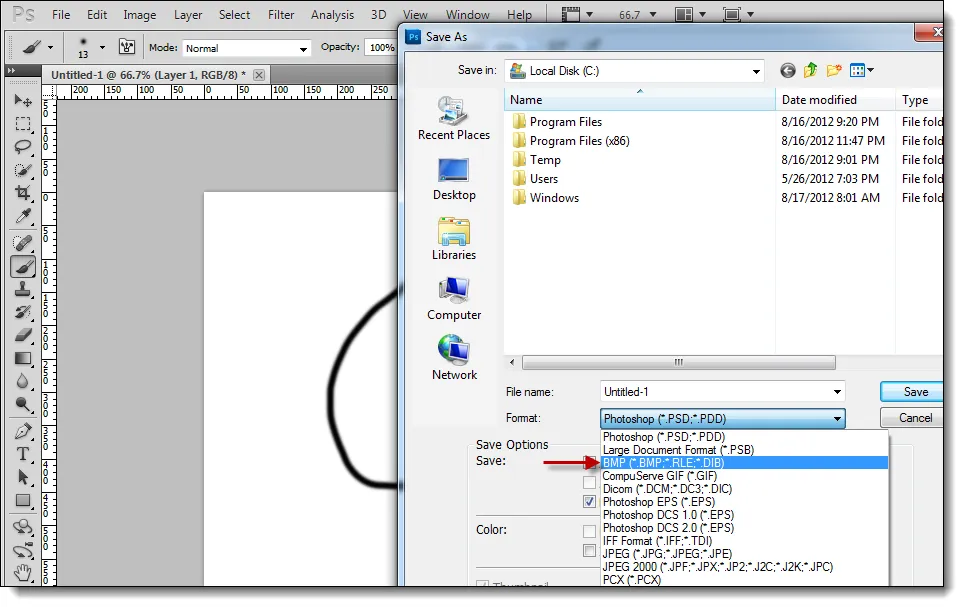Open the Analysis menu

[332, 14]
